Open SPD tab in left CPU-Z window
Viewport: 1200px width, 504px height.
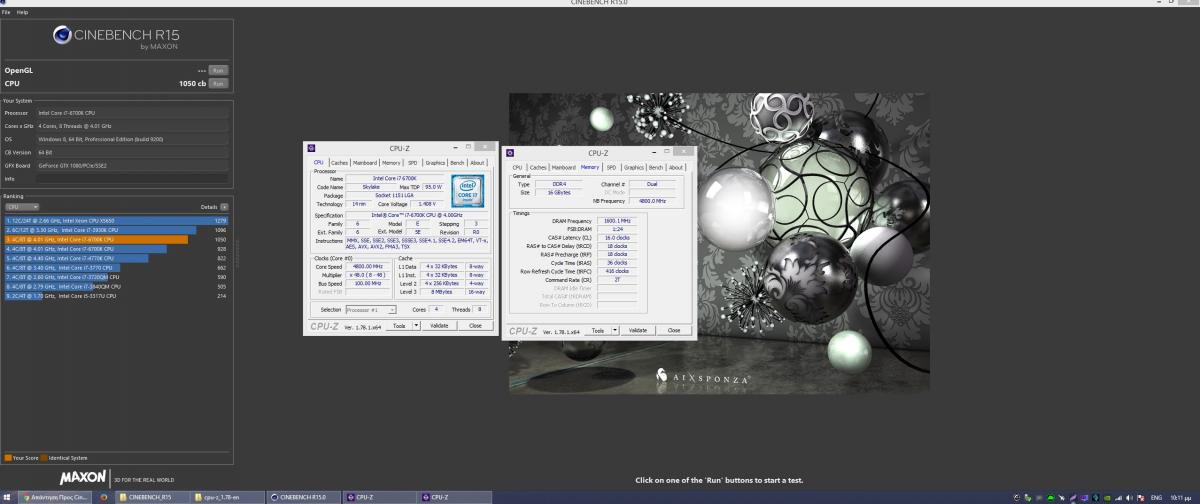(x=411, y=162)
